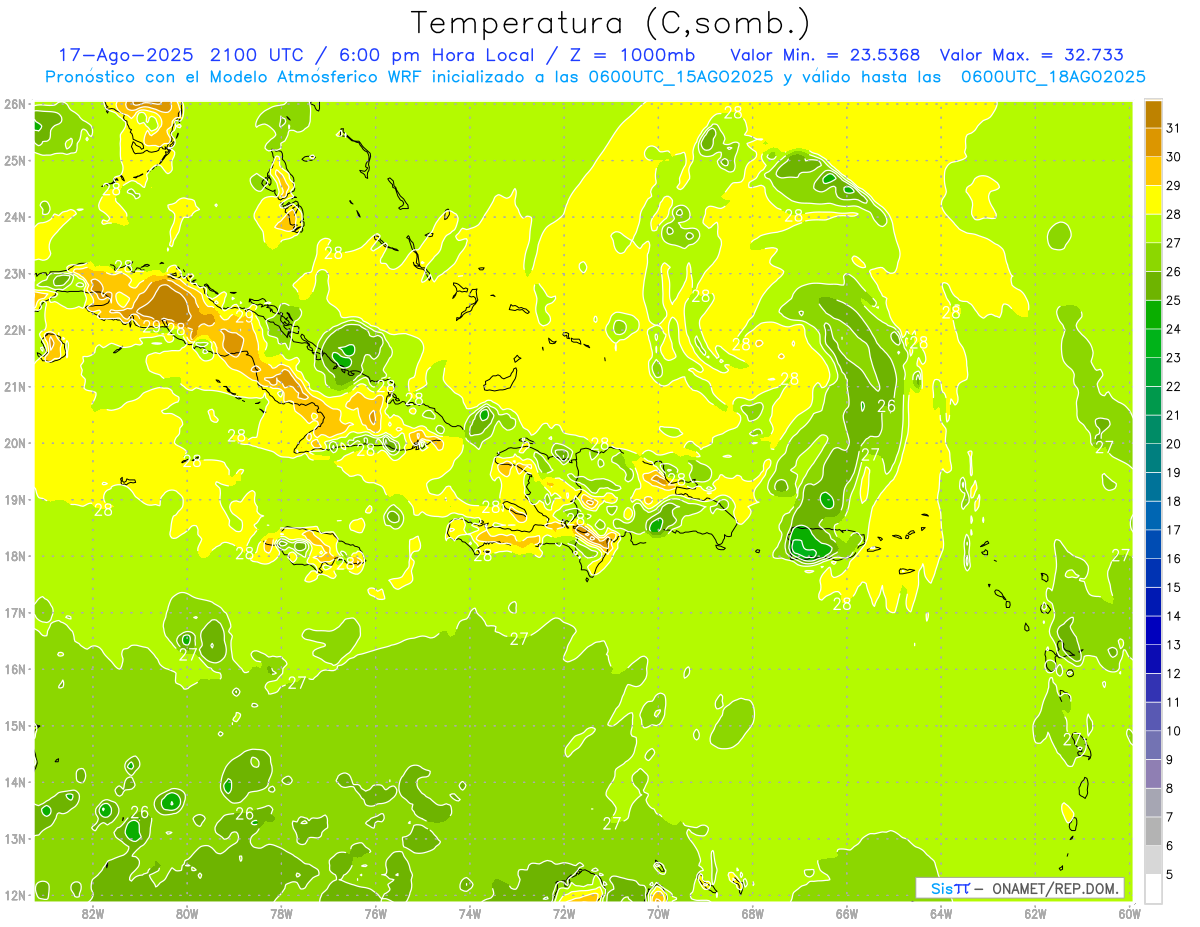Click the latitude axis label '19N'

click(15, 500)
